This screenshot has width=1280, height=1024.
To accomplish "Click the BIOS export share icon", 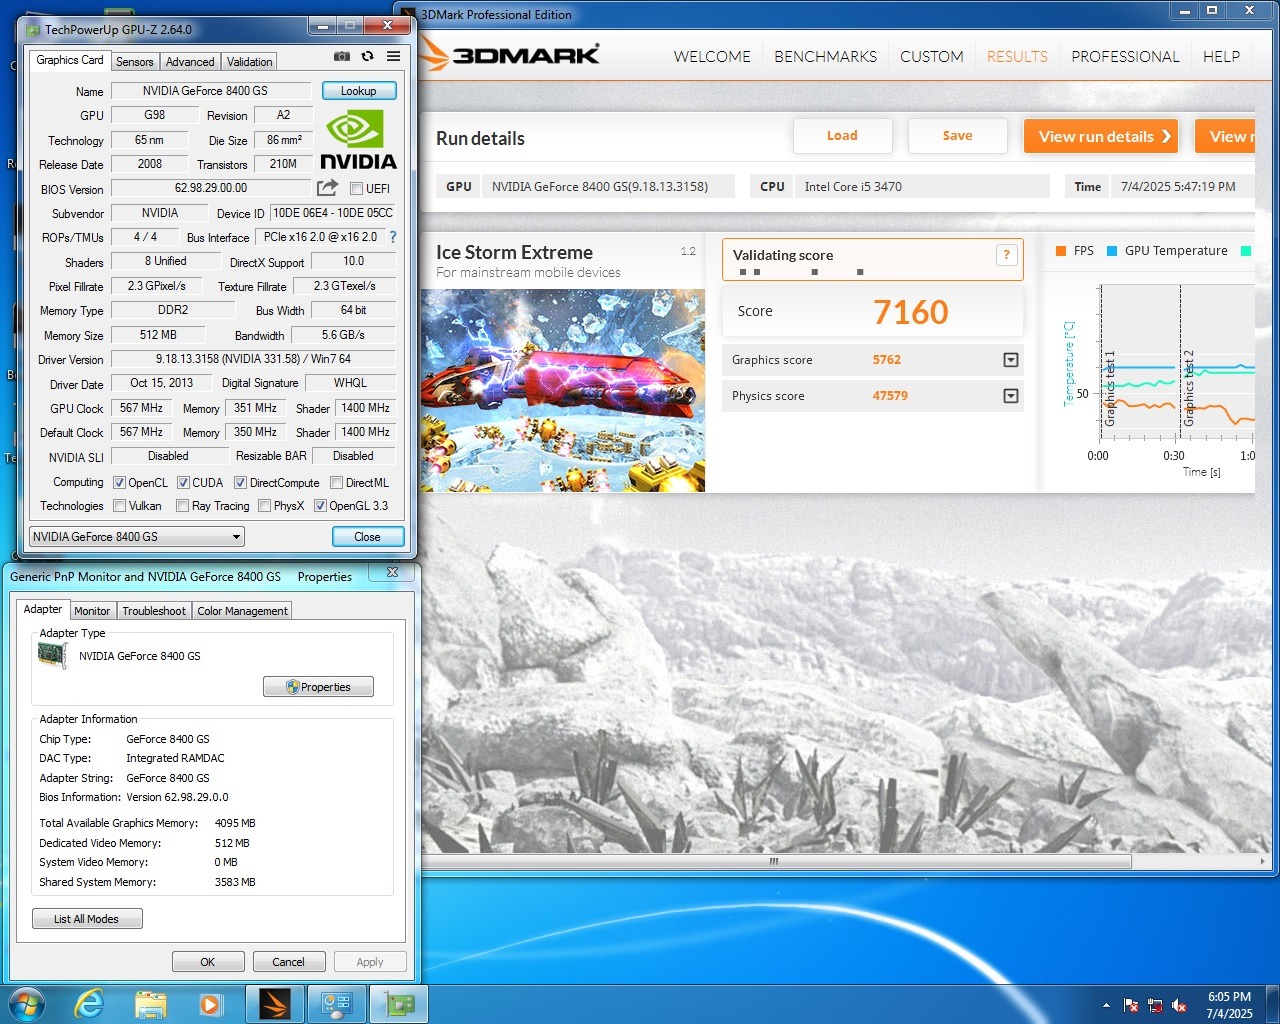I will click(x=327, y=188).
